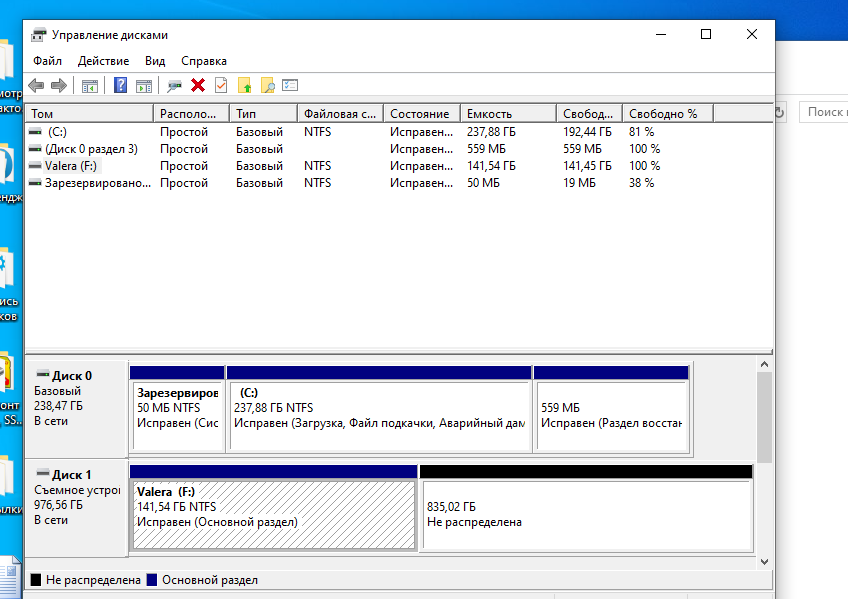Image resolution: width=848 pixels, height=599 pixels.
Task: Click the Диск 0 drive icon
Action: (43, 374)
